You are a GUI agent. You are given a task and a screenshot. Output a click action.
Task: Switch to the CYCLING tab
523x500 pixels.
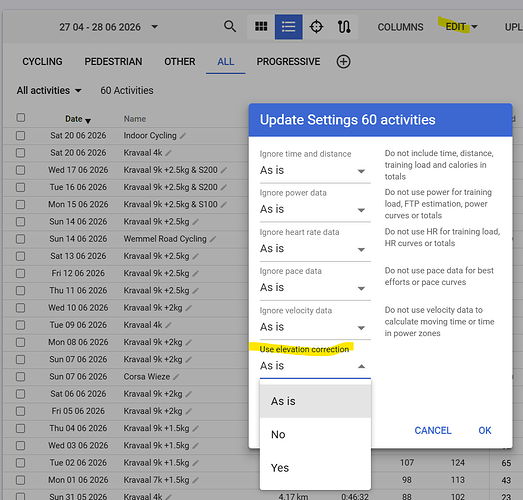(x=42, y=62)
